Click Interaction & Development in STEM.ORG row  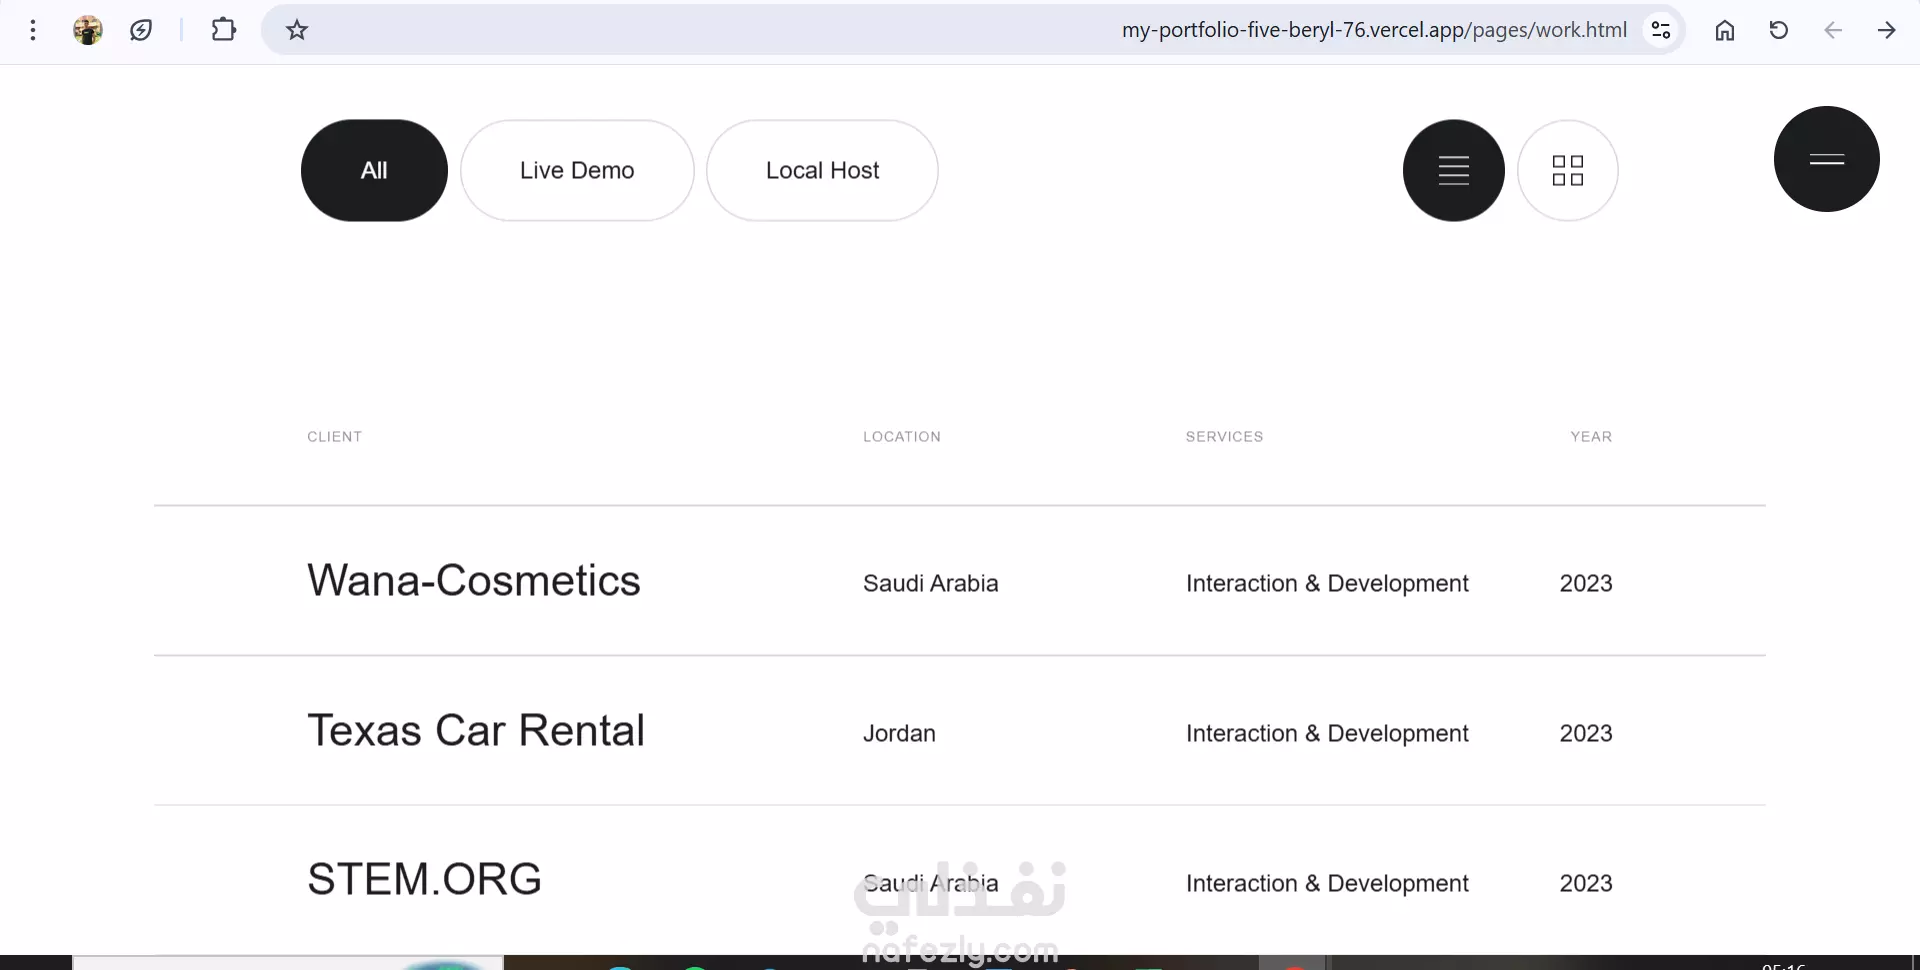[x=1327, y=883]
